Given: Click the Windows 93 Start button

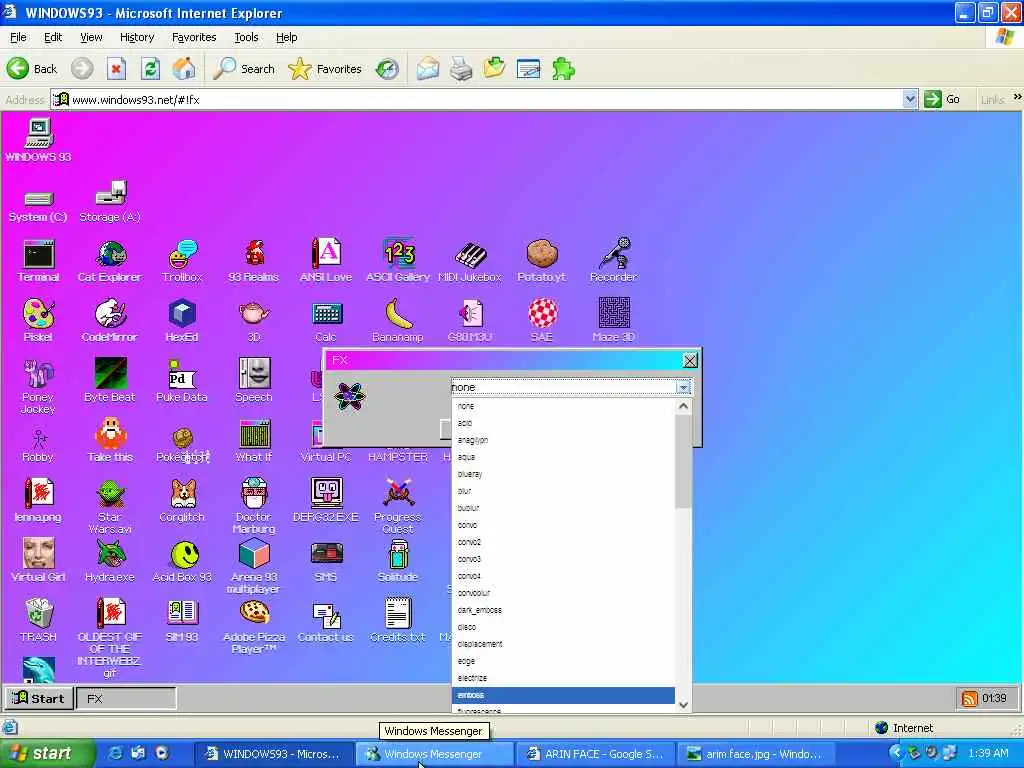Looking at the screenshot, I should tap(38, 698).
